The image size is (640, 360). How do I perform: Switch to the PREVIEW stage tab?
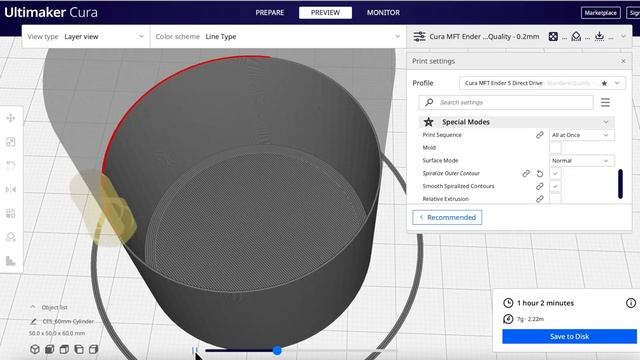click(325, 13)
